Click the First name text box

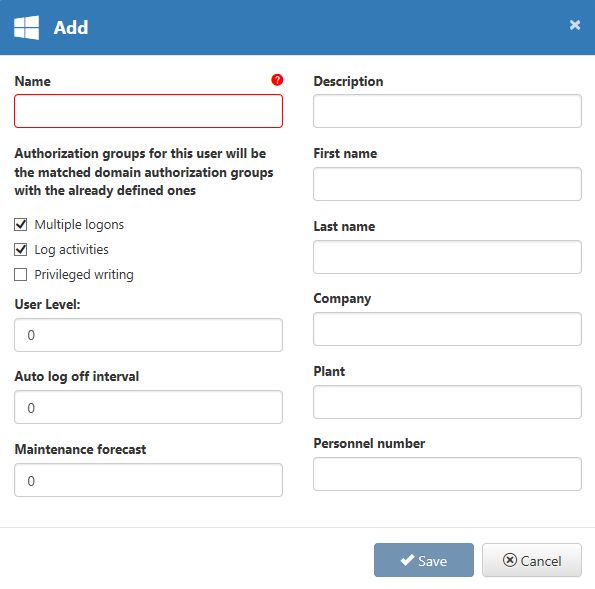pyautogui.click(x=447, y=184)
